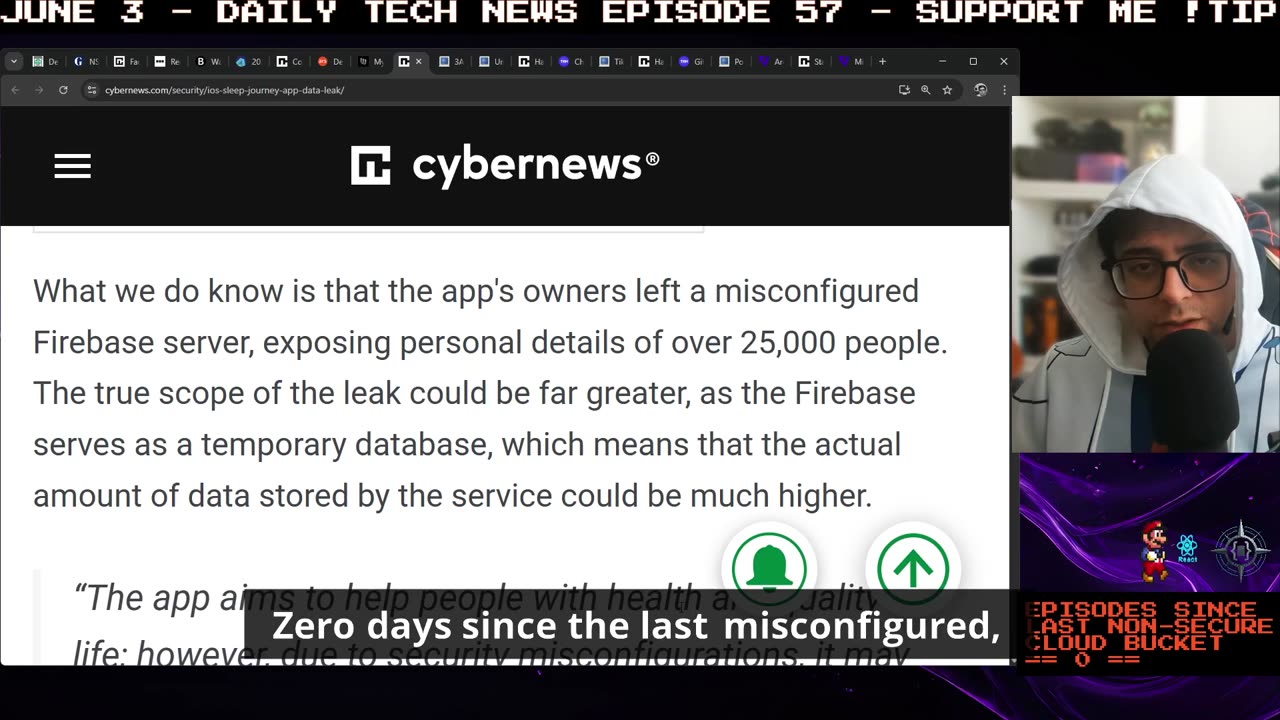Click the Cybernews logo link
This screenshot has height=720, width=1280.
click(505, 165)
